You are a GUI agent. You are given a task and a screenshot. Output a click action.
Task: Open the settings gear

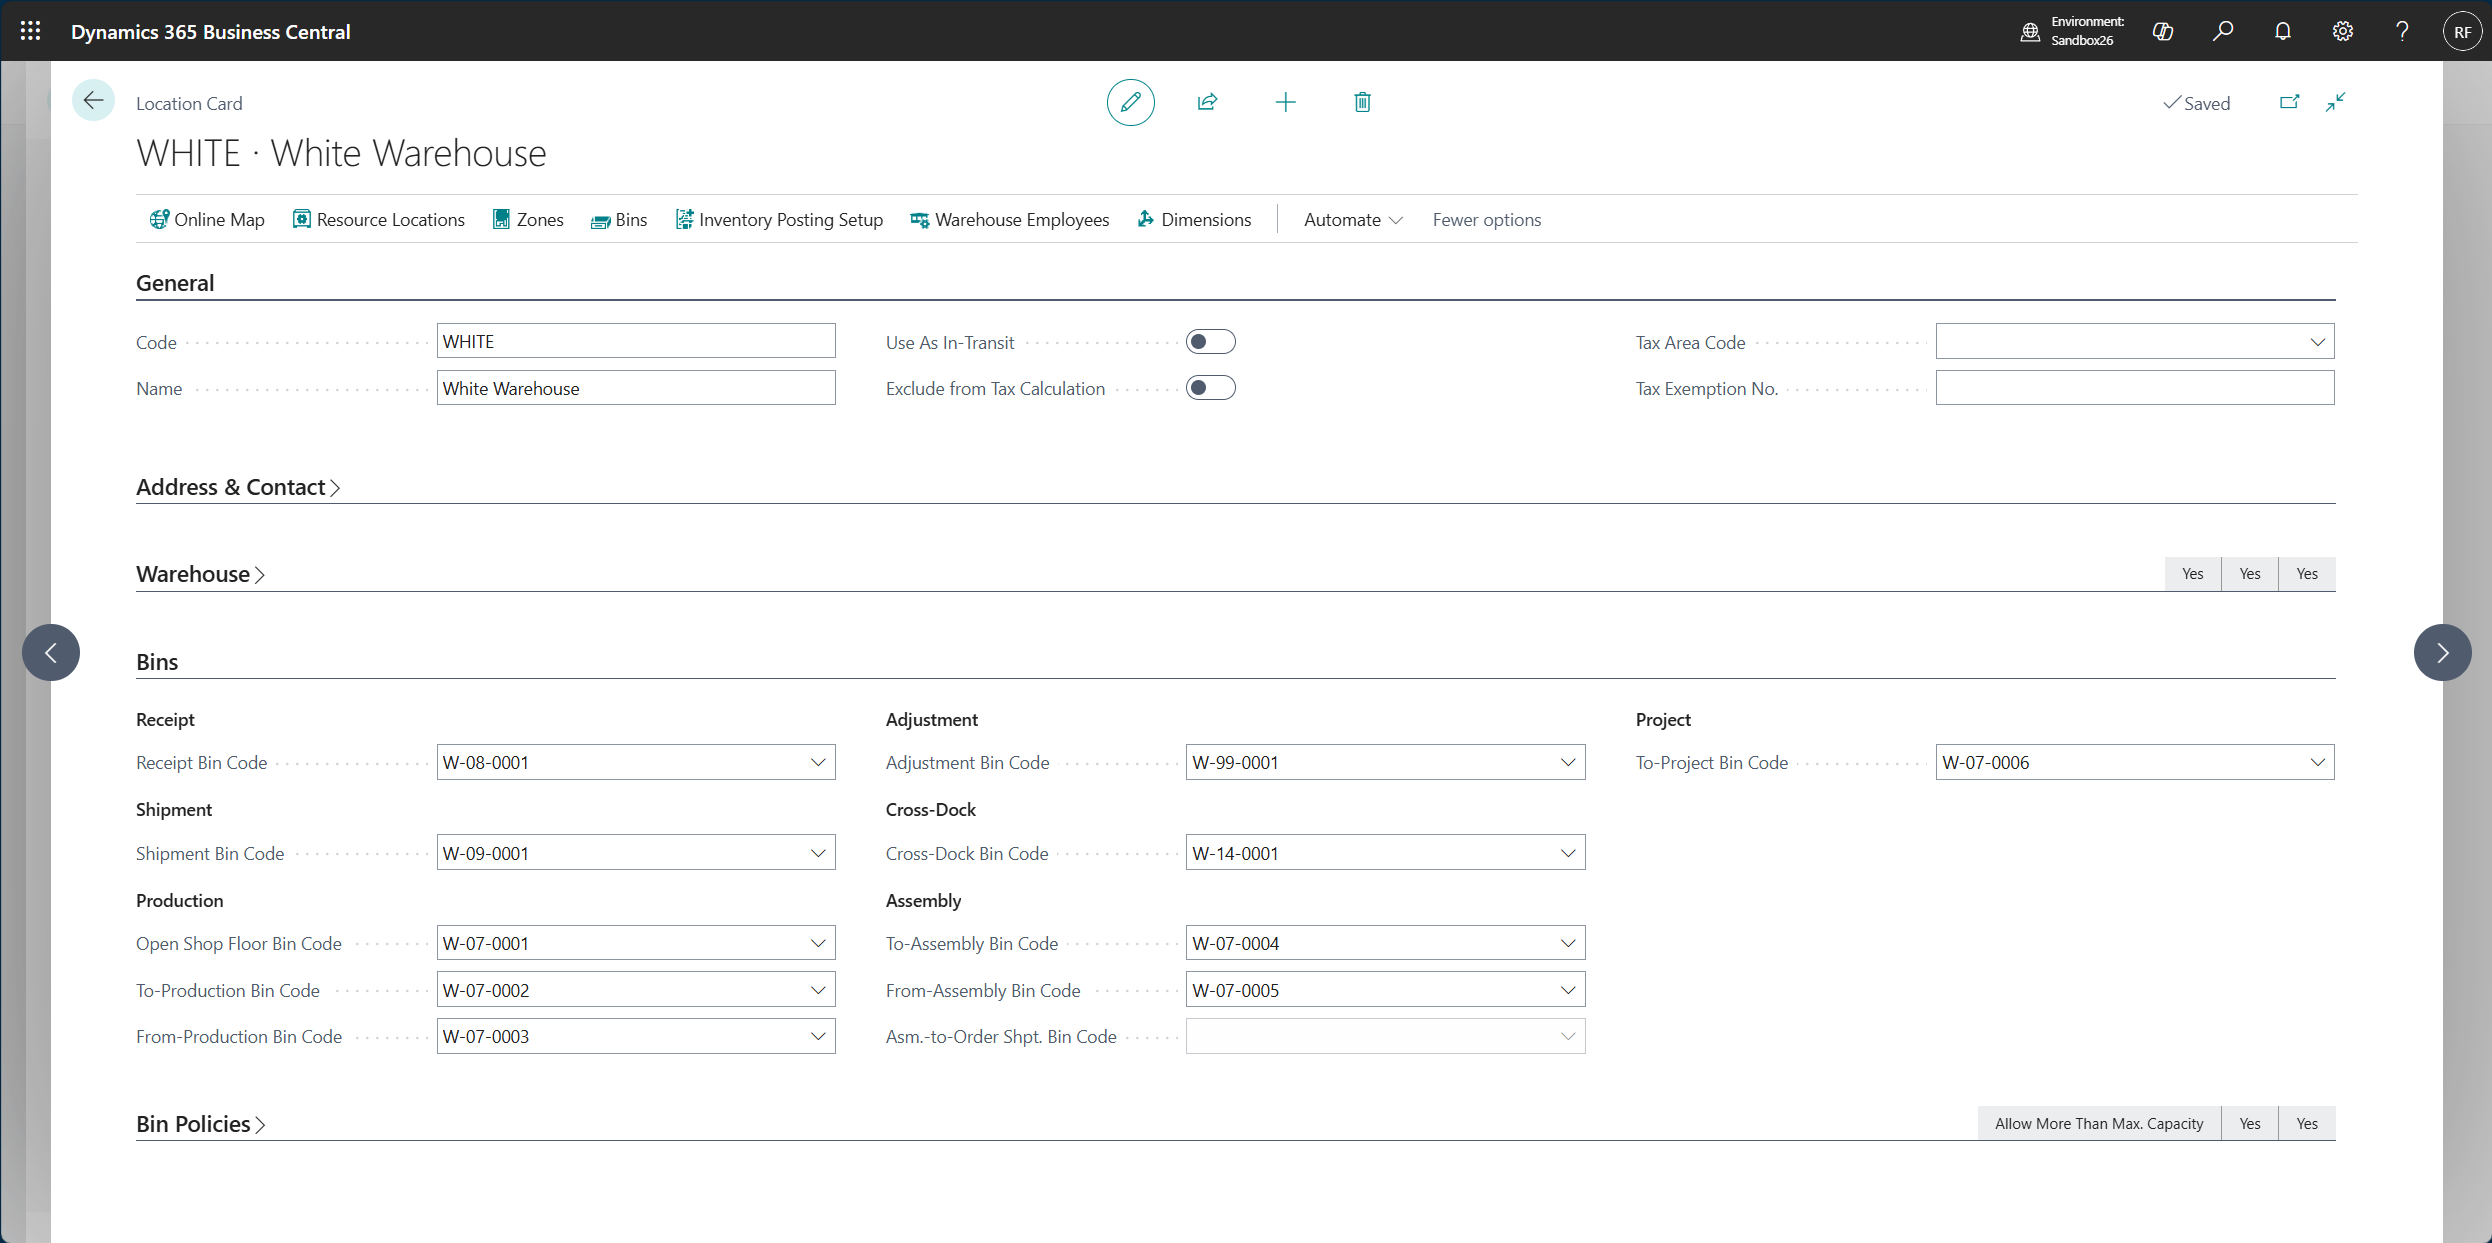coord(2343,31)
